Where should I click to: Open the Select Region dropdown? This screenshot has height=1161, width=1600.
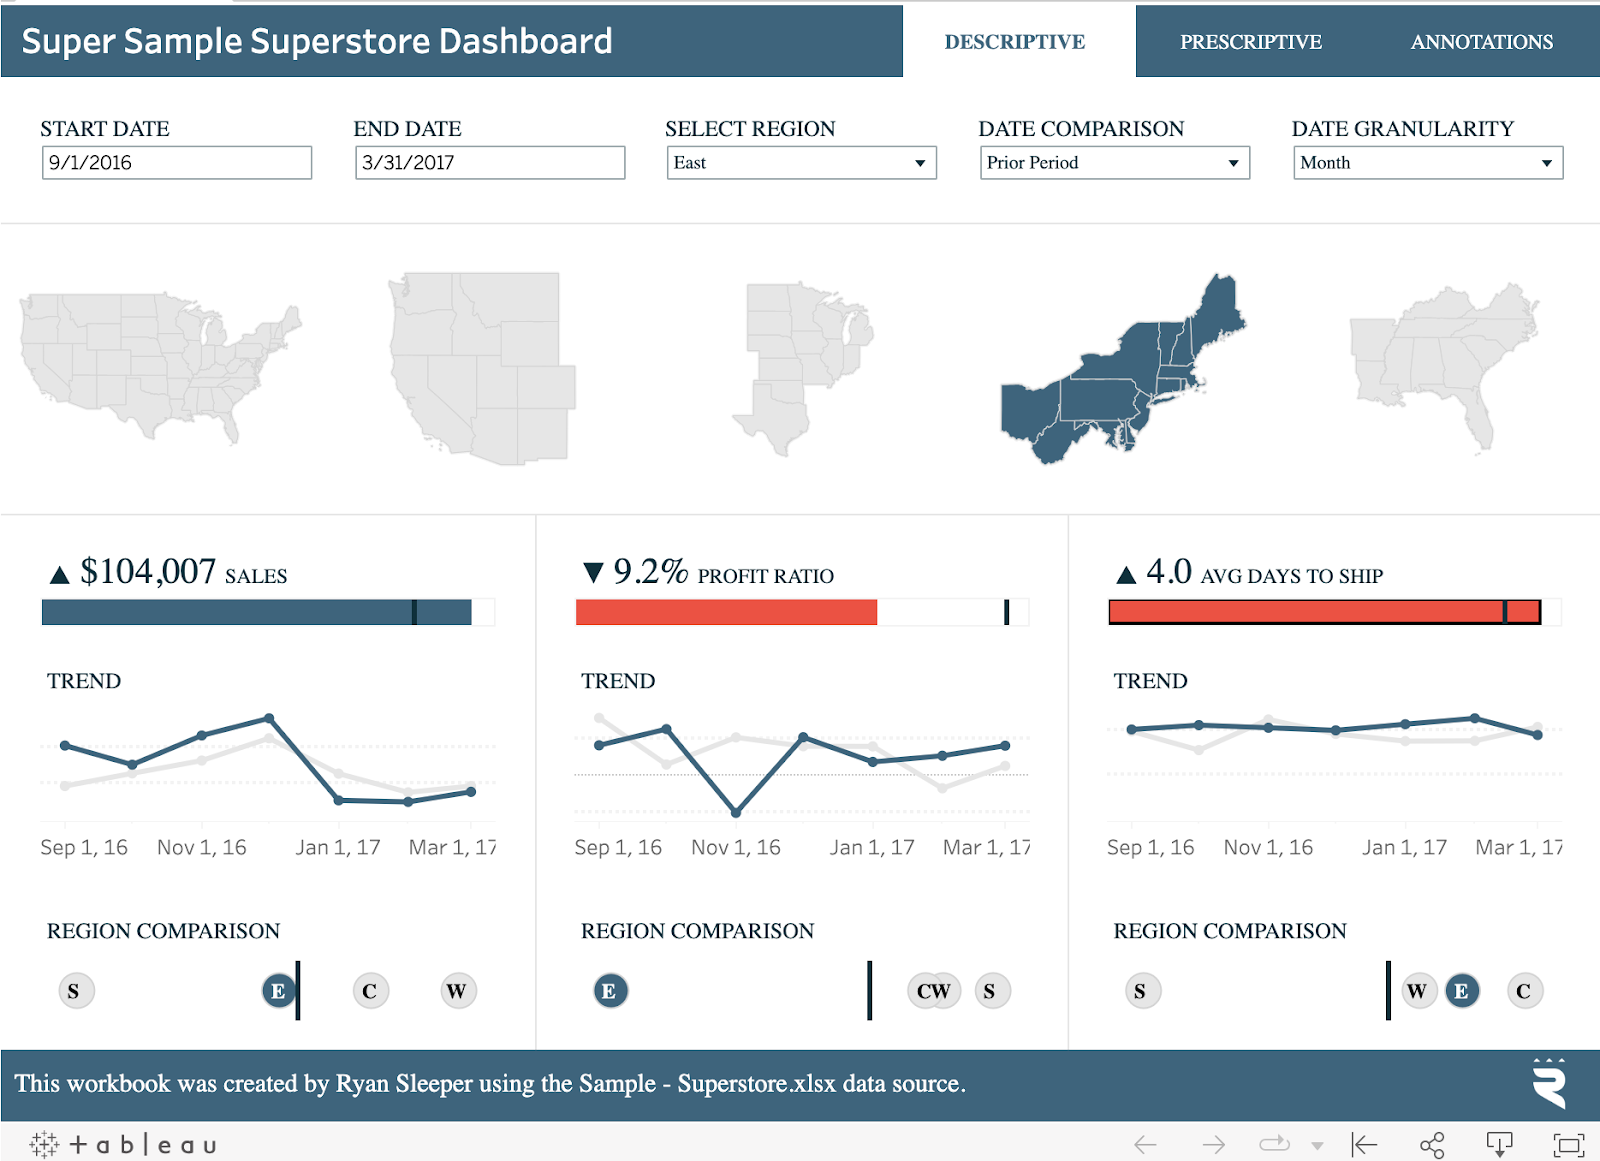[802, 163]
